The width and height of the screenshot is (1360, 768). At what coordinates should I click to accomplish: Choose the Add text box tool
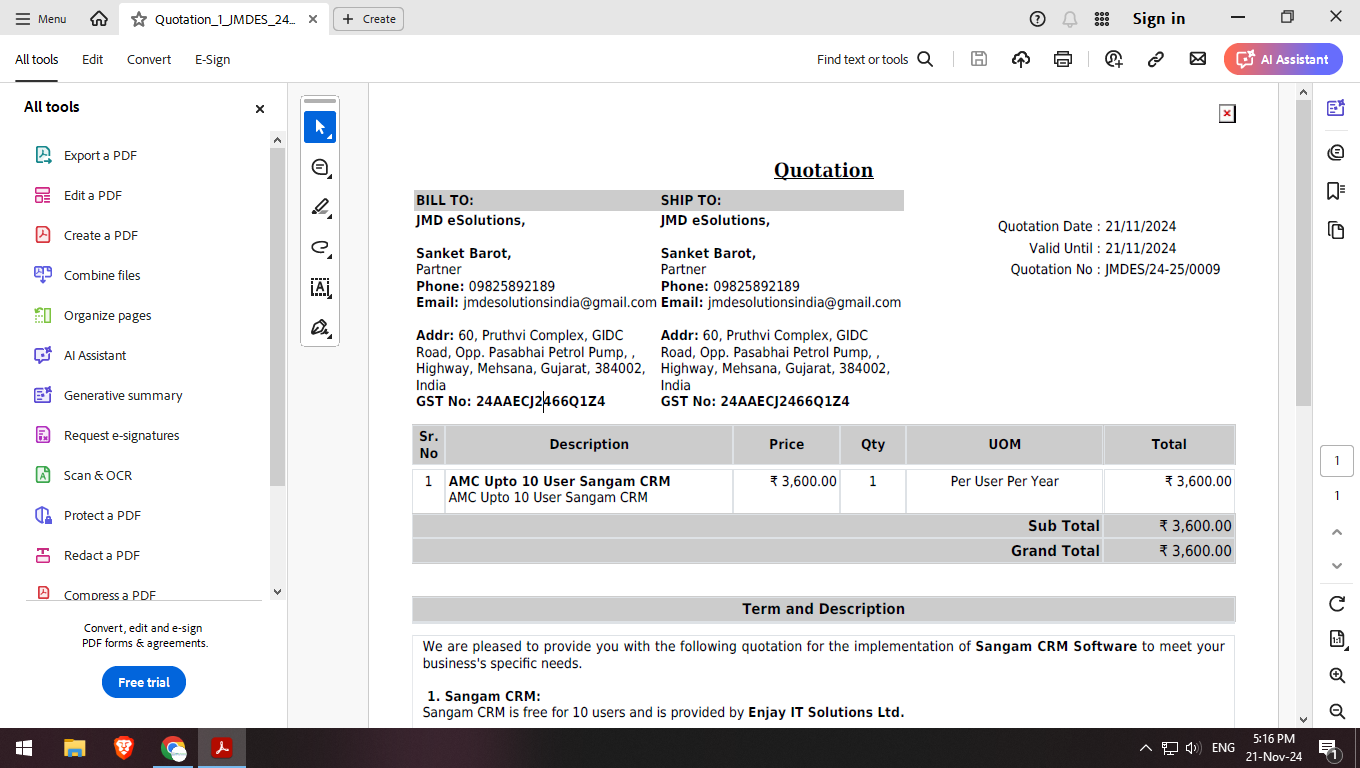click(x=320, y=287)
